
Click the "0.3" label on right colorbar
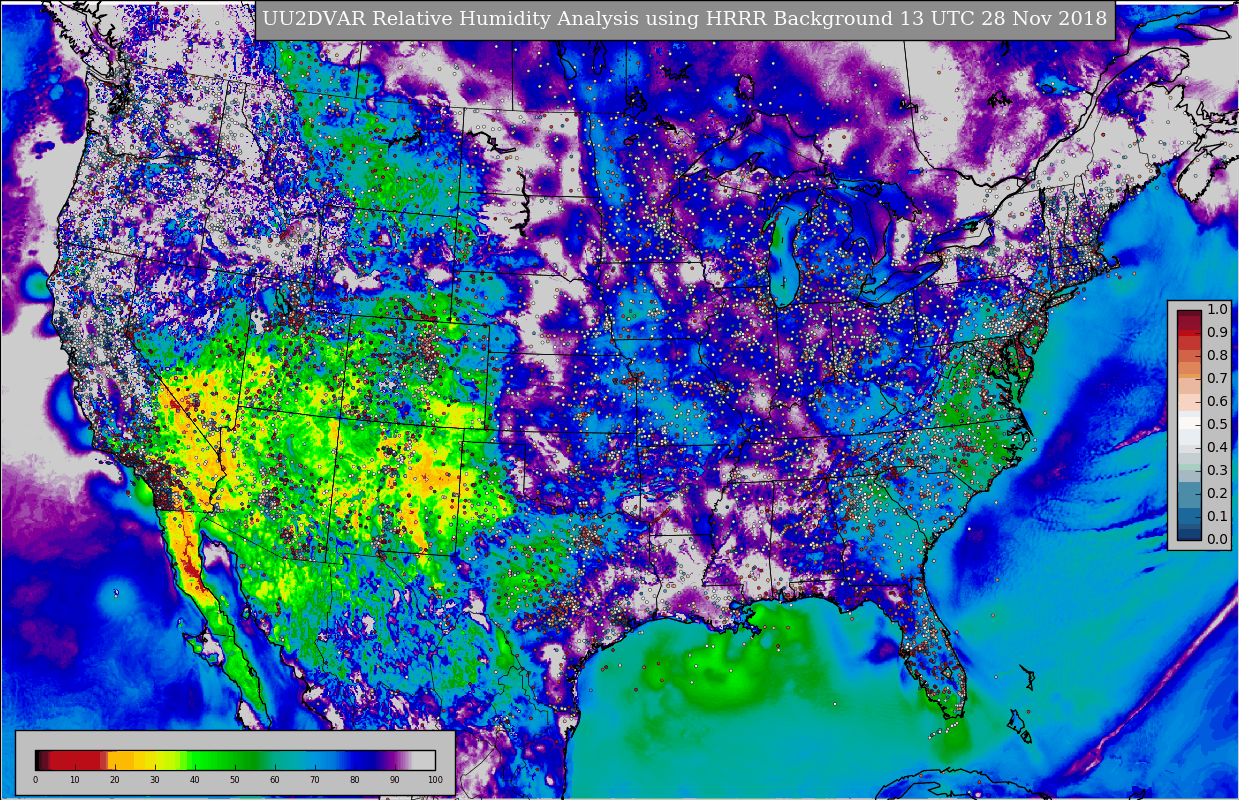point(1217,470)
